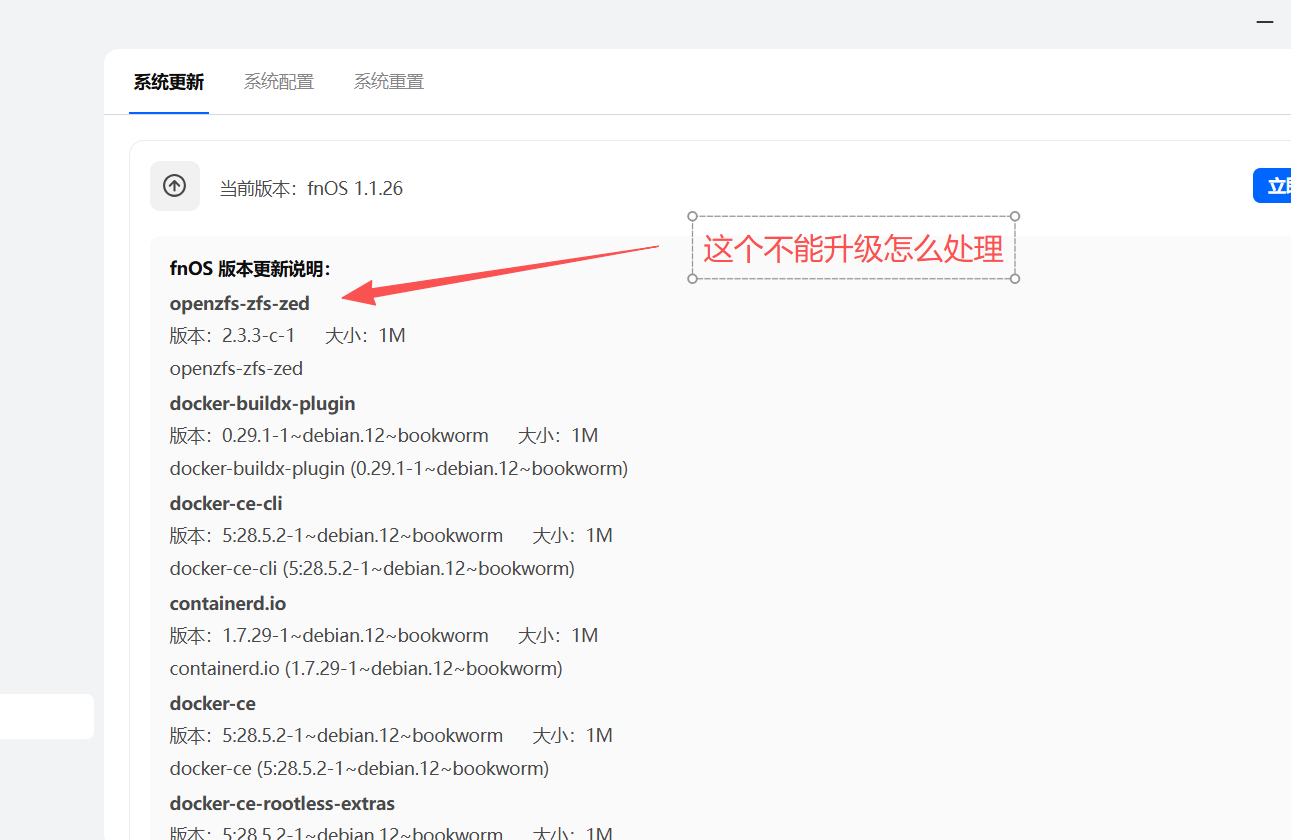Click the docker-ce-cli (5:28.5.2-1~debian.12~bookworm) description
The width and height of the screenshot is (1291, 840).
pyautogui.click(x=372, y=568)
